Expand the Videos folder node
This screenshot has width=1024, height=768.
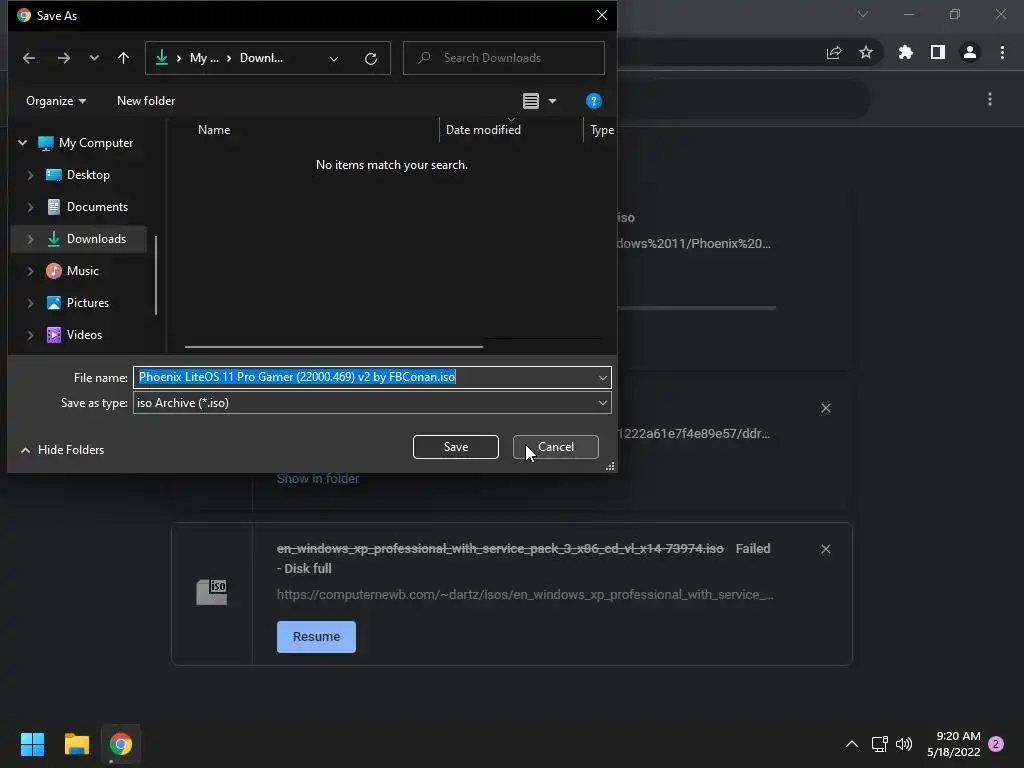point(30,335)
